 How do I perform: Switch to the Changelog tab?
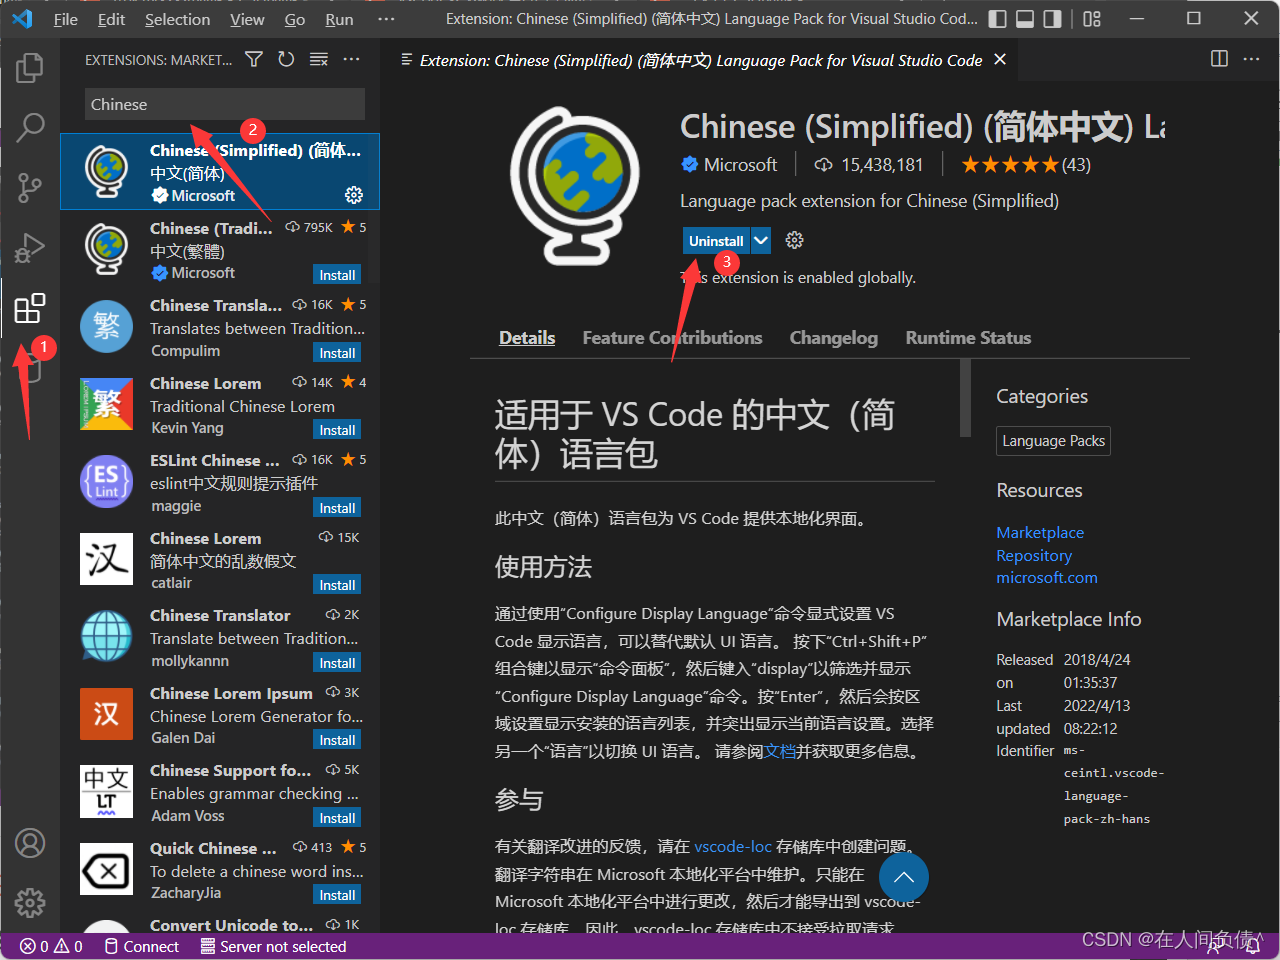[x=833, y=338]
